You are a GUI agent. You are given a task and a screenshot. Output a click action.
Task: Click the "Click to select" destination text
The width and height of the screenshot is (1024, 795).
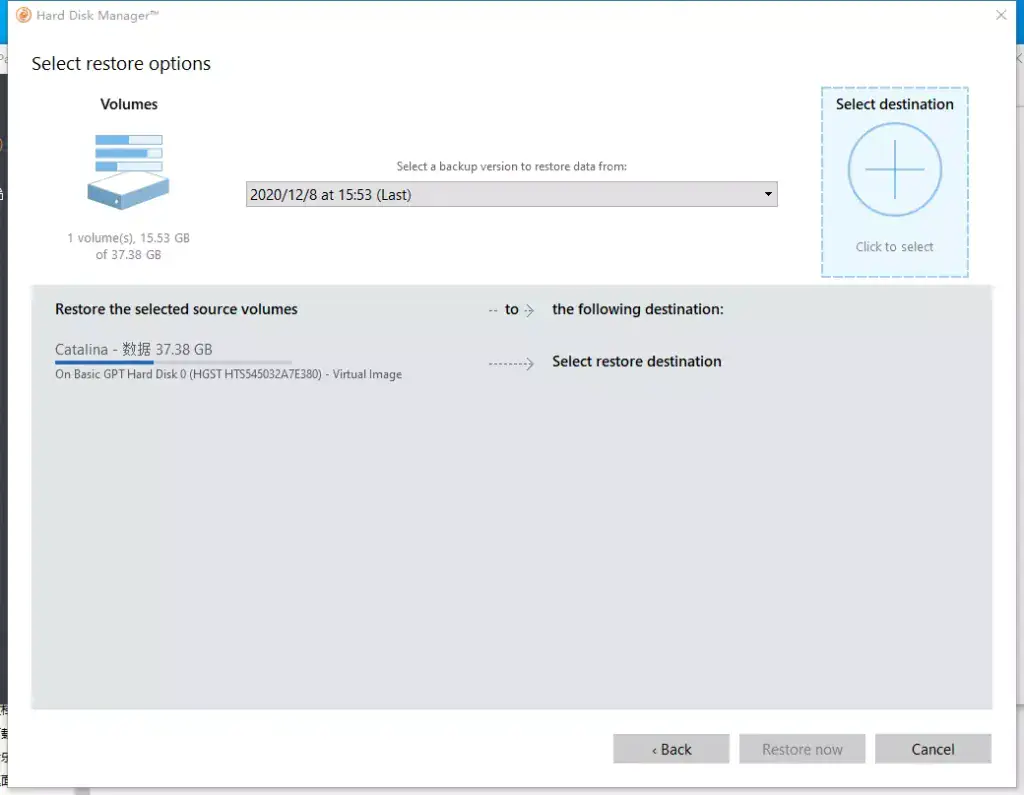[894, 247]
